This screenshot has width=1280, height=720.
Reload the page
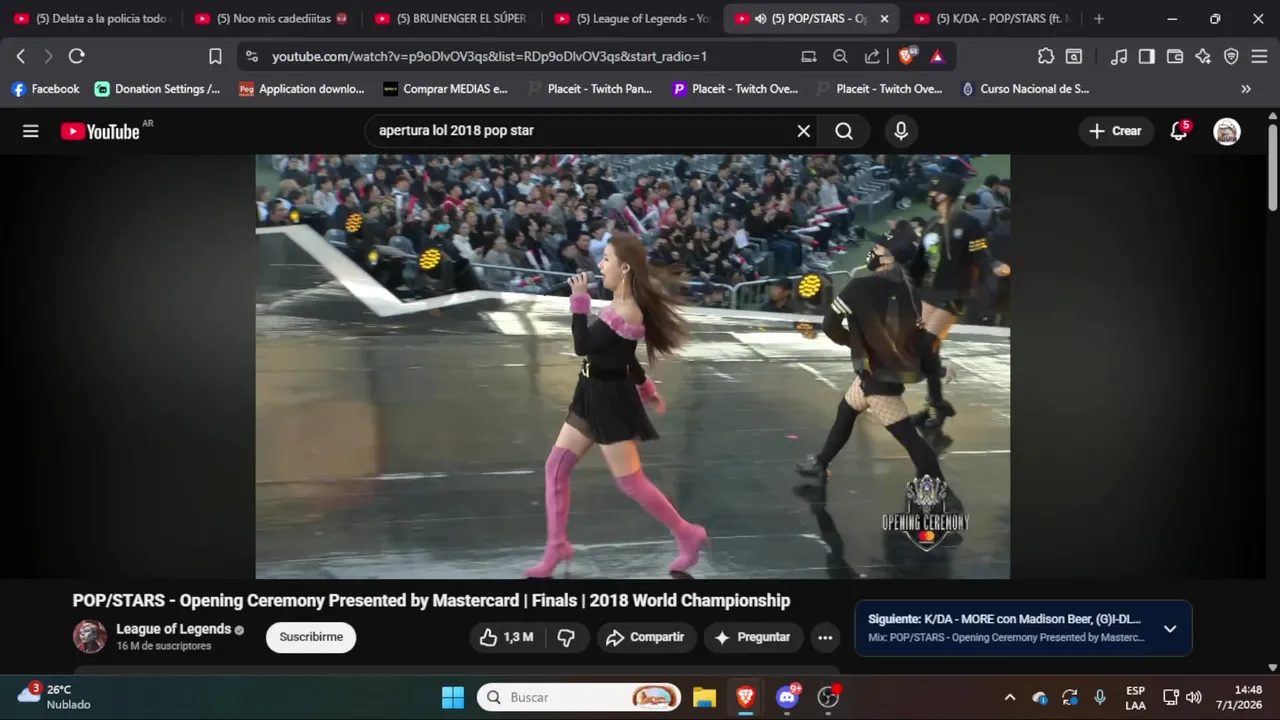pyautogui.click(x=76, y=56)
